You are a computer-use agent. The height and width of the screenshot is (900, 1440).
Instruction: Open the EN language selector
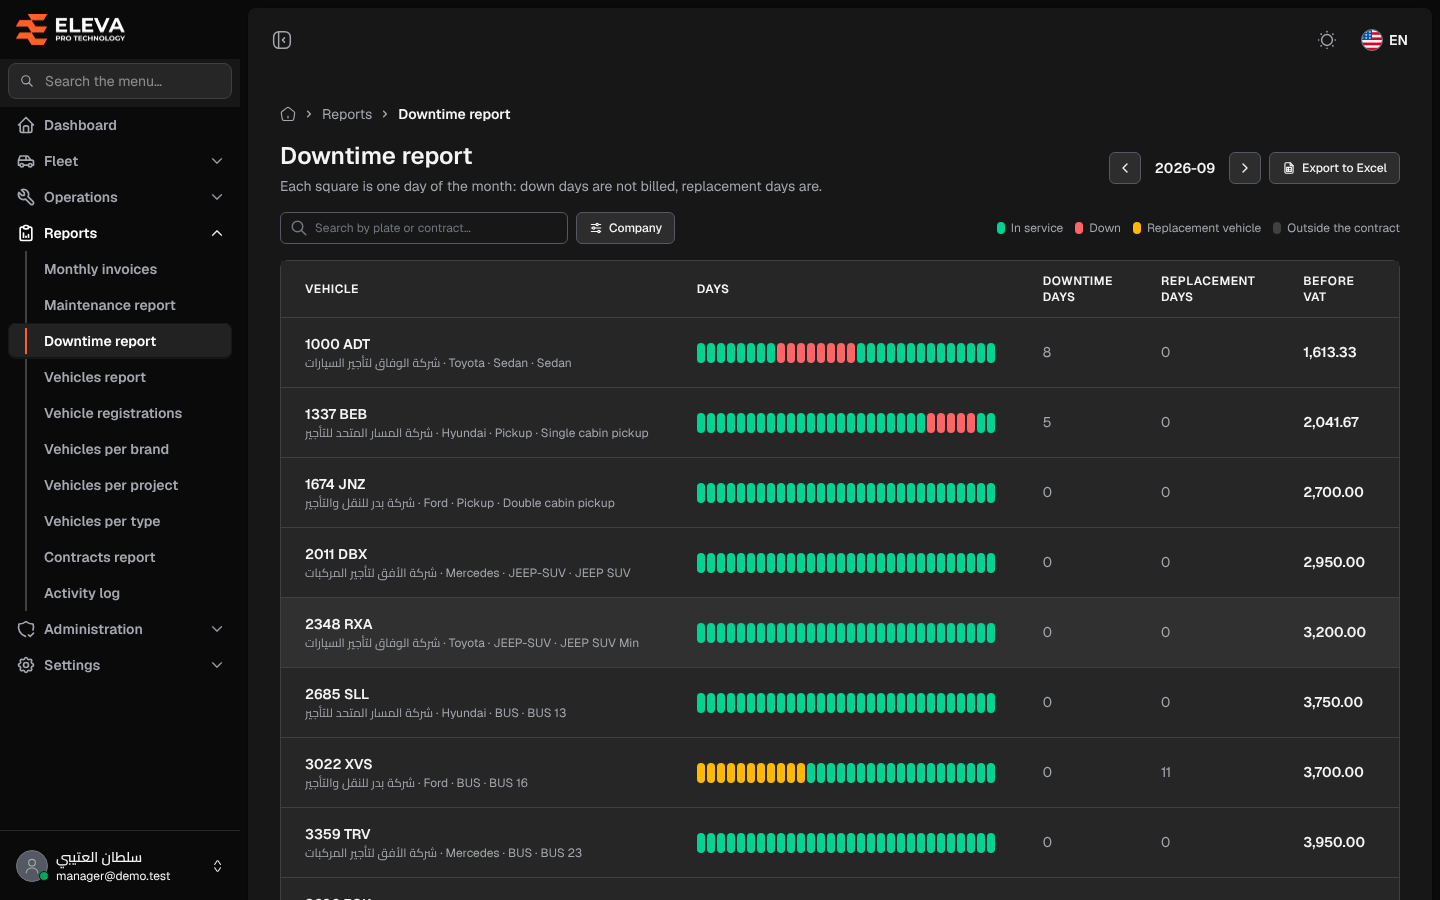(x=1385, y=40)
